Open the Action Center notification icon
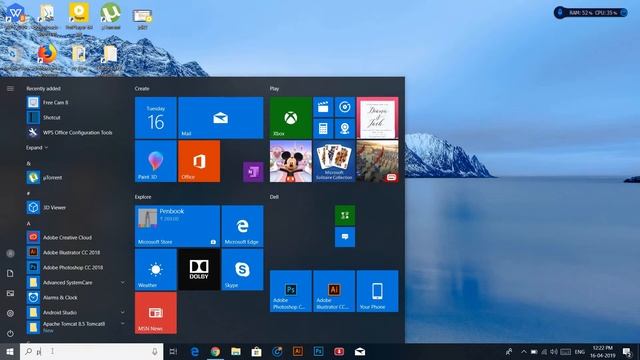The image size is (640, 360). [x=627, y=351]
